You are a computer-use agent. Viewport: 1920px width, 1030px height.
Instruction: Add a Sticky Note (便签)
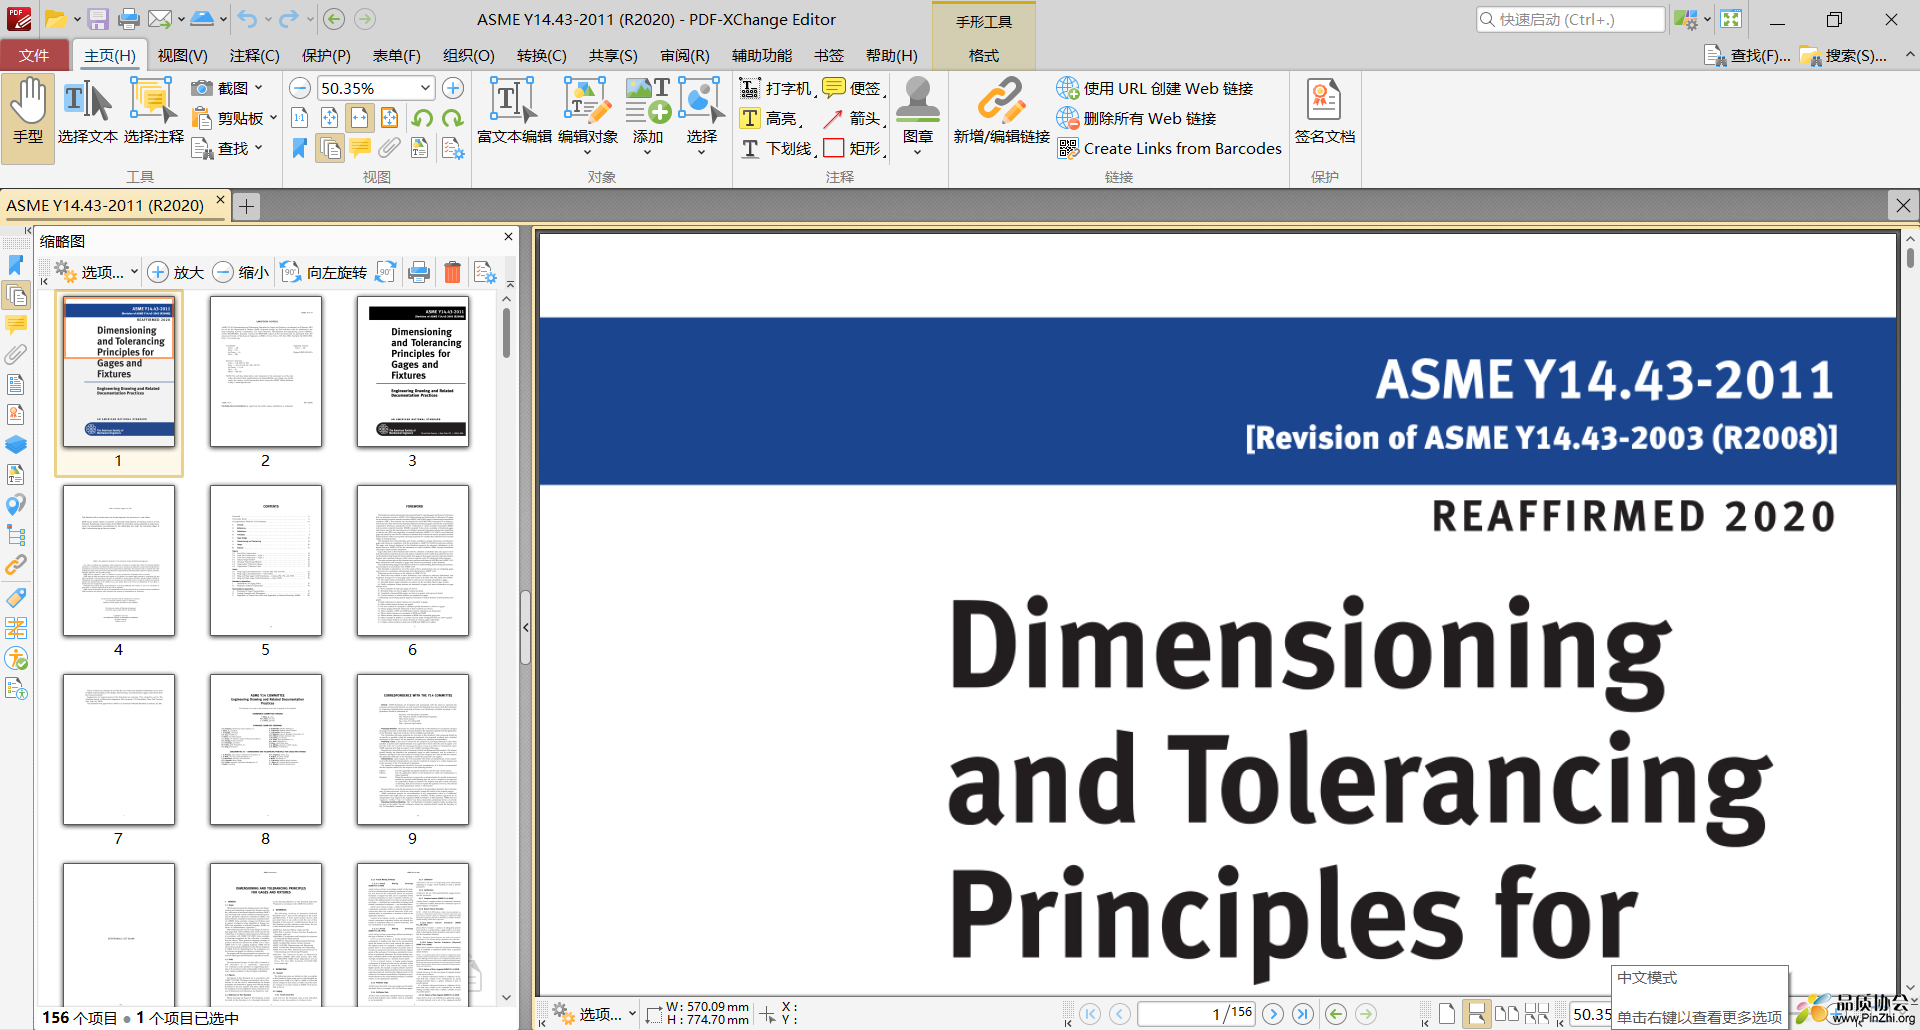(852, 88)
